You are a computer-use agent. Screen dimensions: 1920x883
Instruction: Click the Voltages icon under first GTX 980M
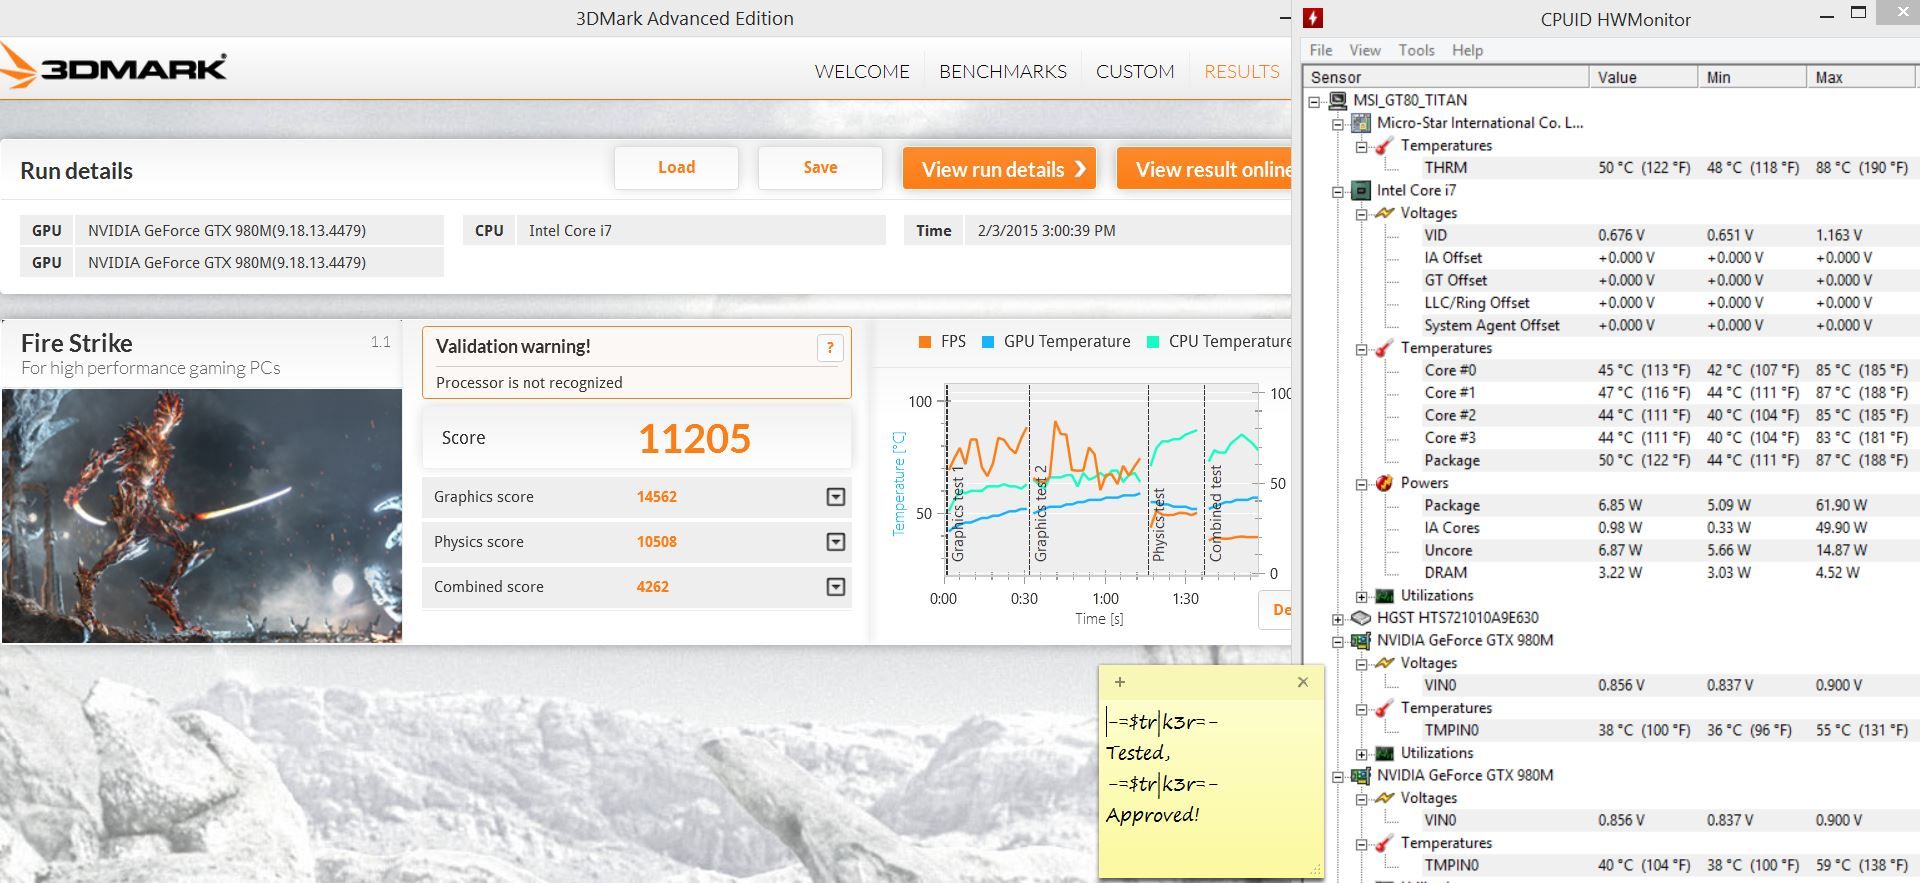(1385, 663)
